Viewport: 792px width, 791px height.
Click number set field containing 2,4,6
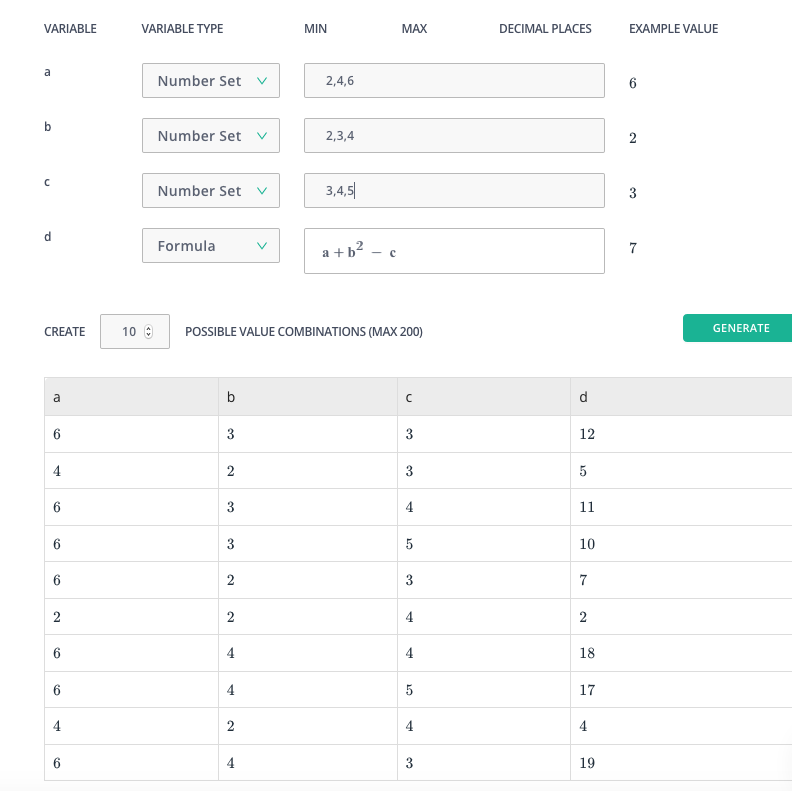[x=454, y=80]
